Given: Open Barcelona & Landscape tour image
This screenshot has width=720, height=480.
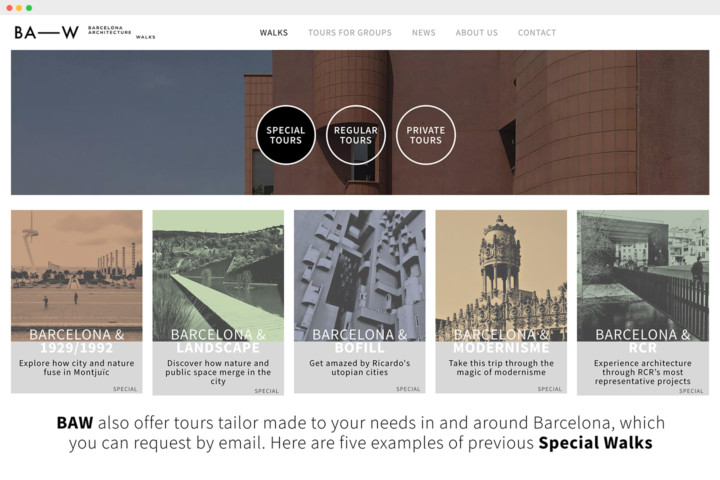Looking at the screenshot, I should [218, 270].
